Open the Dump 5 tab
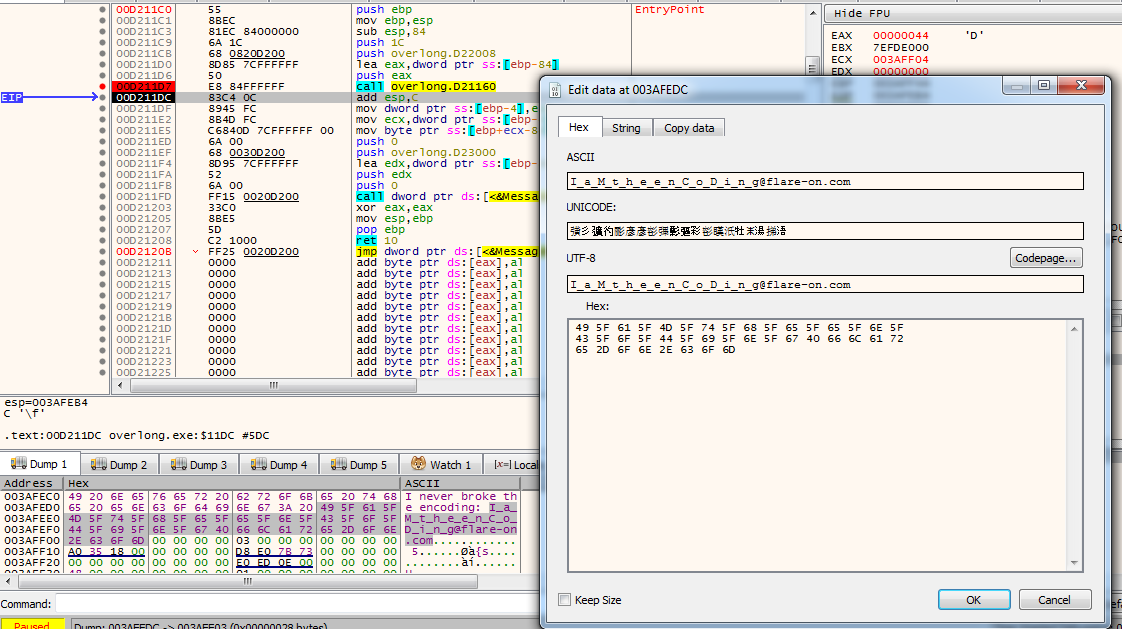 (x=359, y=464)
